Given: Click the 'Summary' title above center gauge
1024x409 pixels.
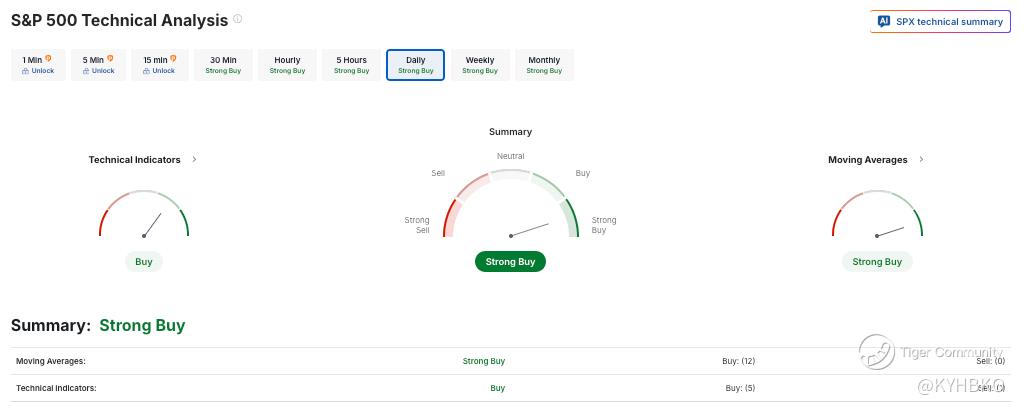Looking at the screenshot, I should [511, 132].
